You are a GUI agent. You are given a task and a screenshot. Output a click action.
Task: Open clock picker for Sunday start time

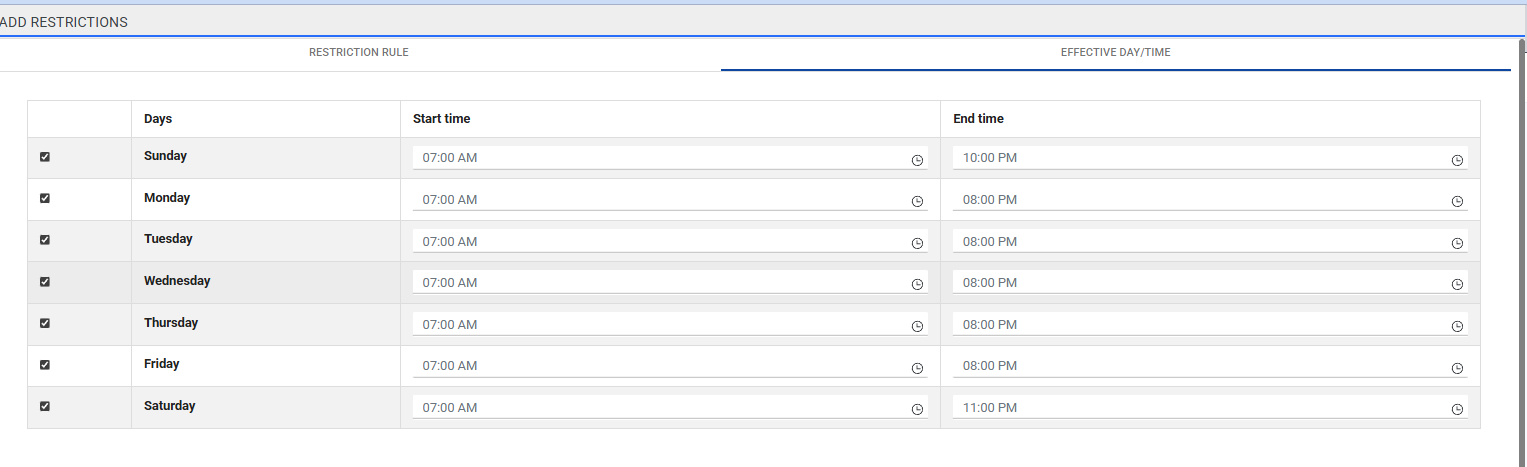click(917, 160)
